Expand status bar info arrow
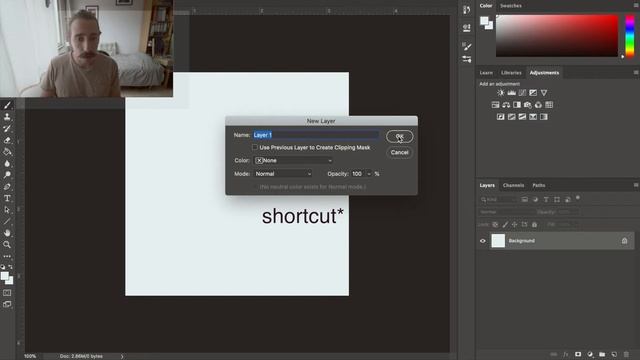 pyautogui.click(x=122, y=356)
